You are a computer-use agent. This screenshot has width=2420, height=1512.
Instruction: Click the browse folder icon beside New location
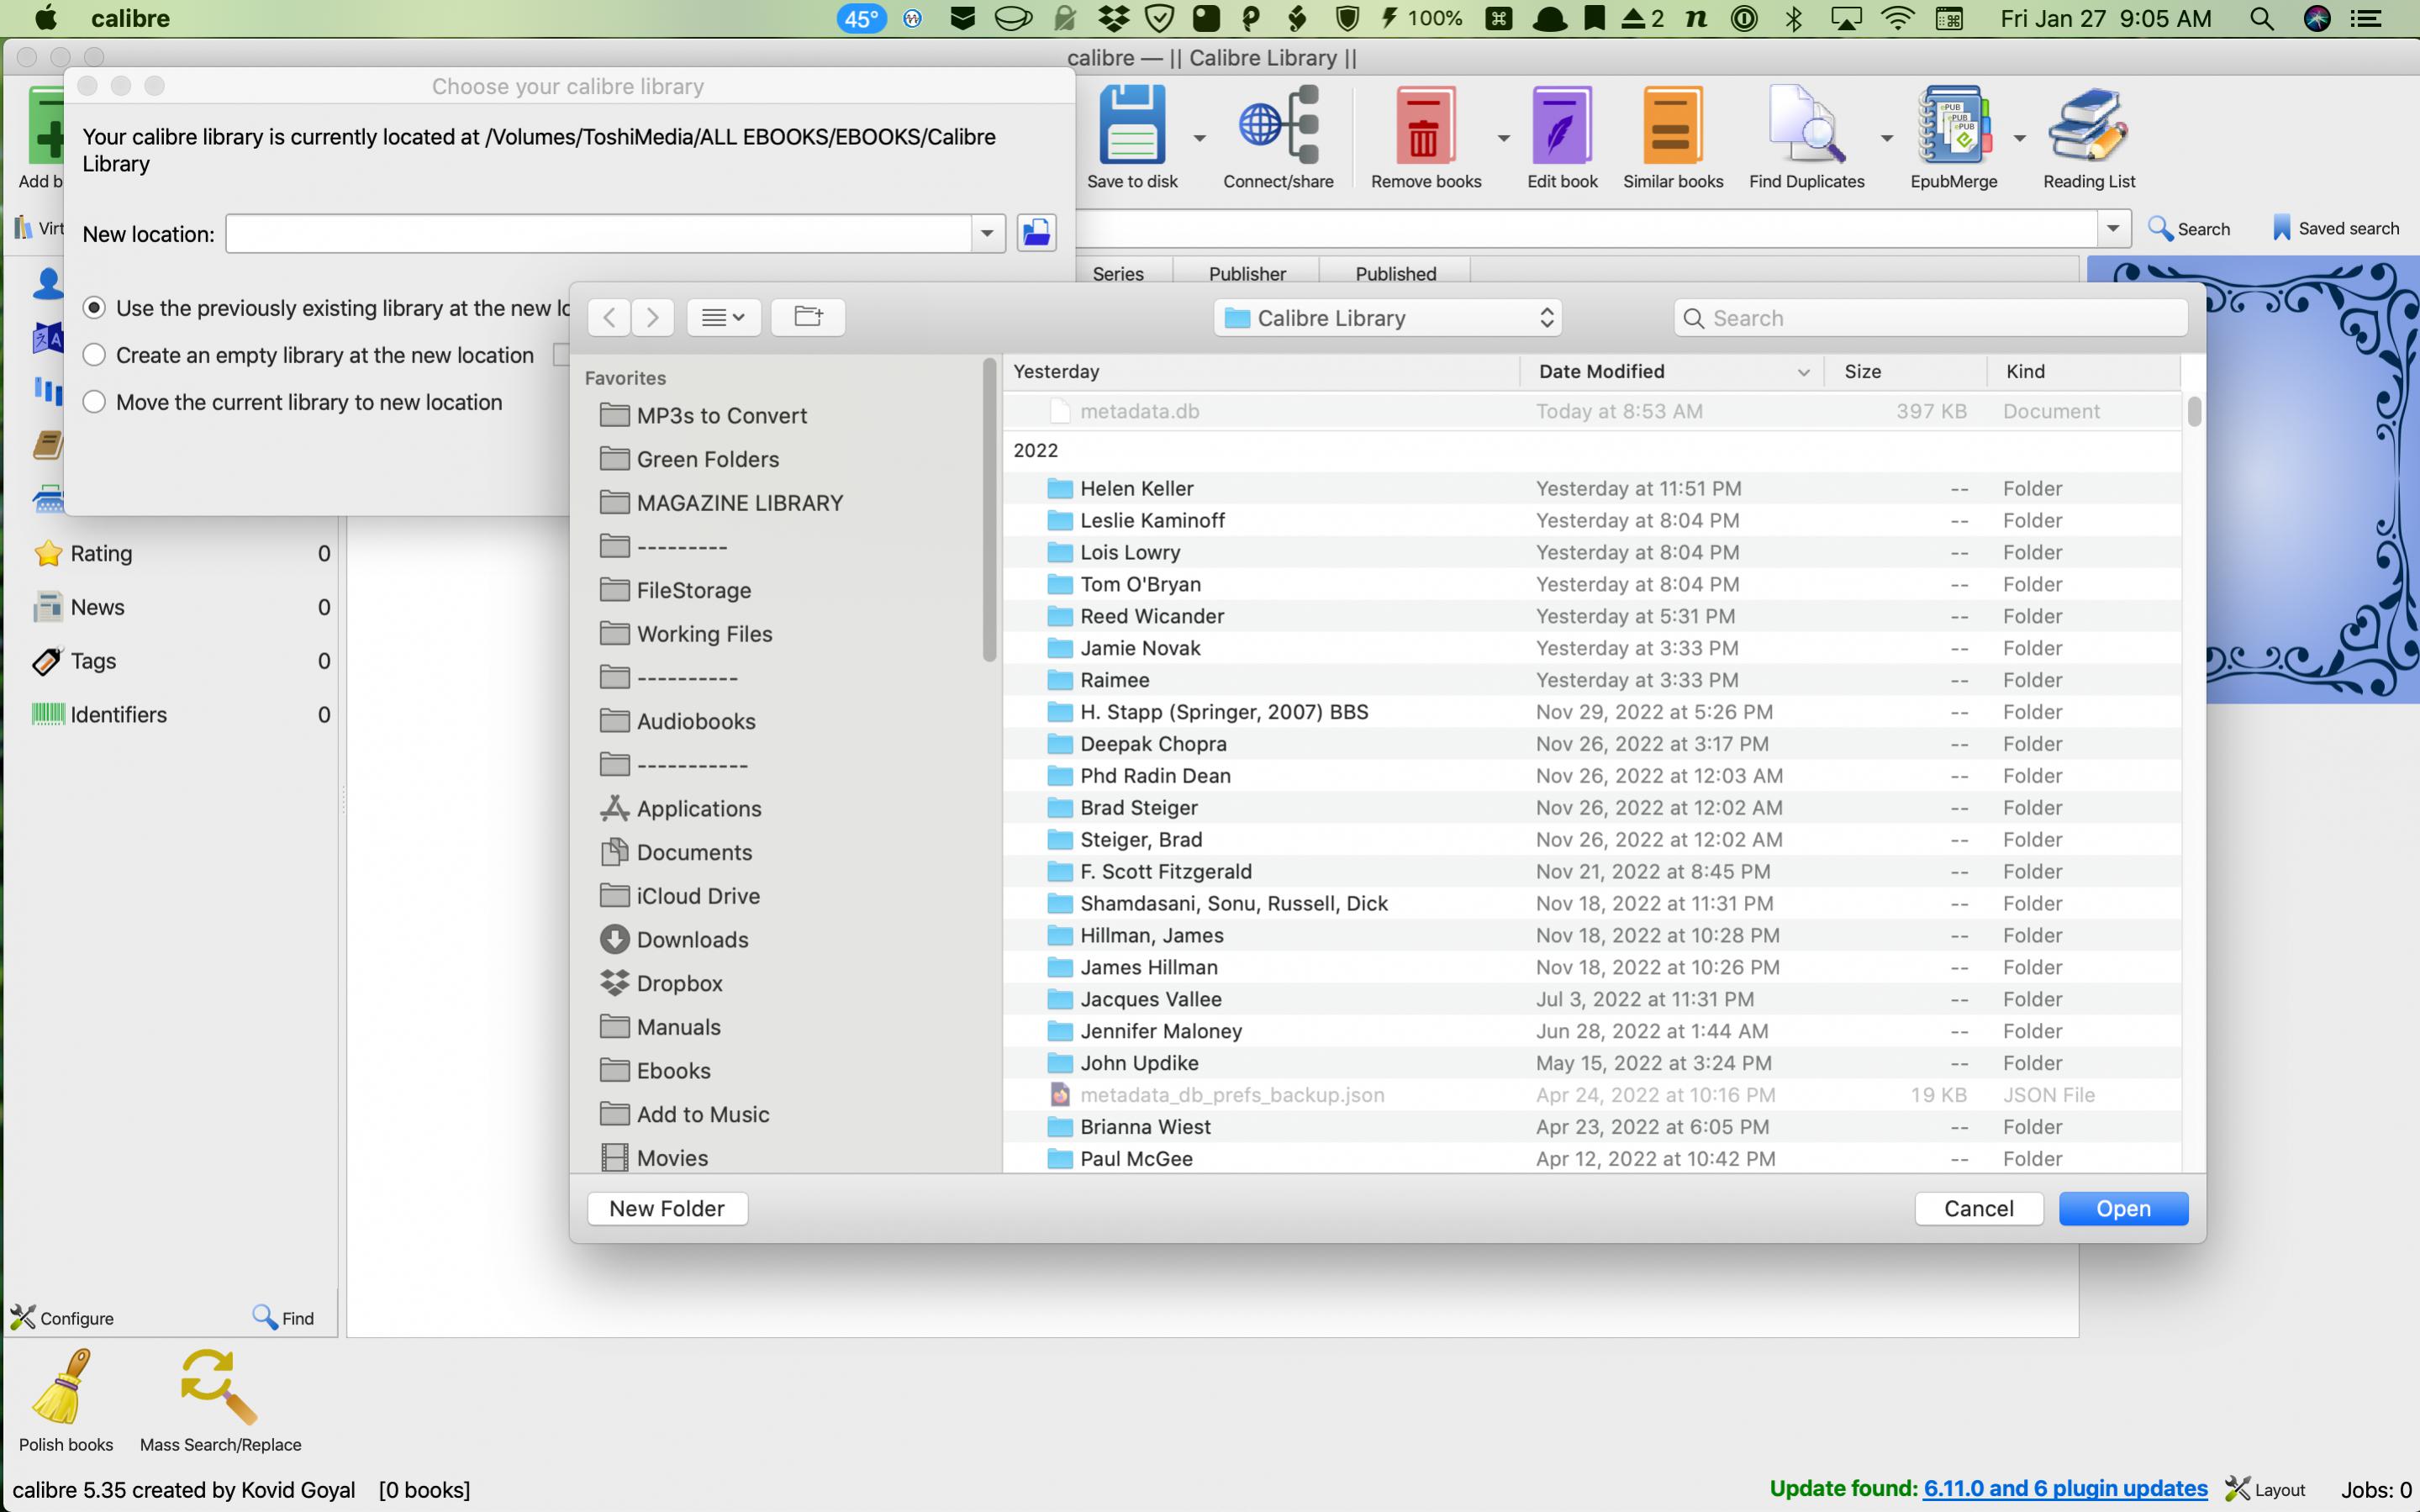(x=1036, y=233)
